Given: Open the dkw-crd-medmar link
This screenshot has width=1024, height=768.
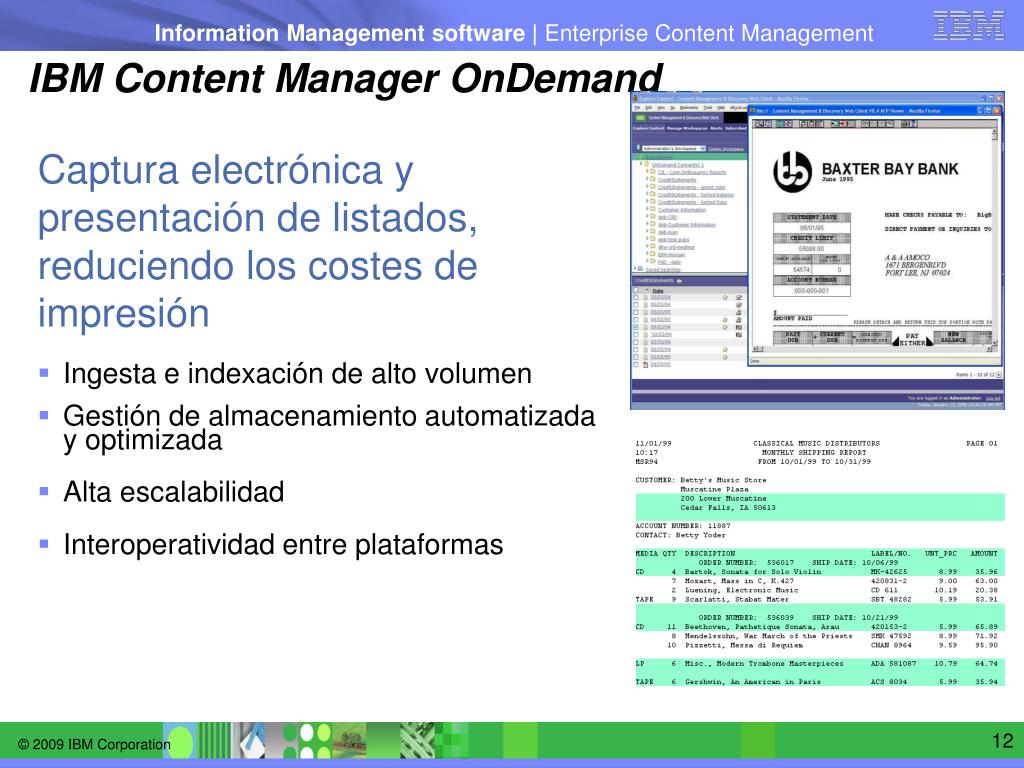Looking at the screenshot, I should coord(677,247).
